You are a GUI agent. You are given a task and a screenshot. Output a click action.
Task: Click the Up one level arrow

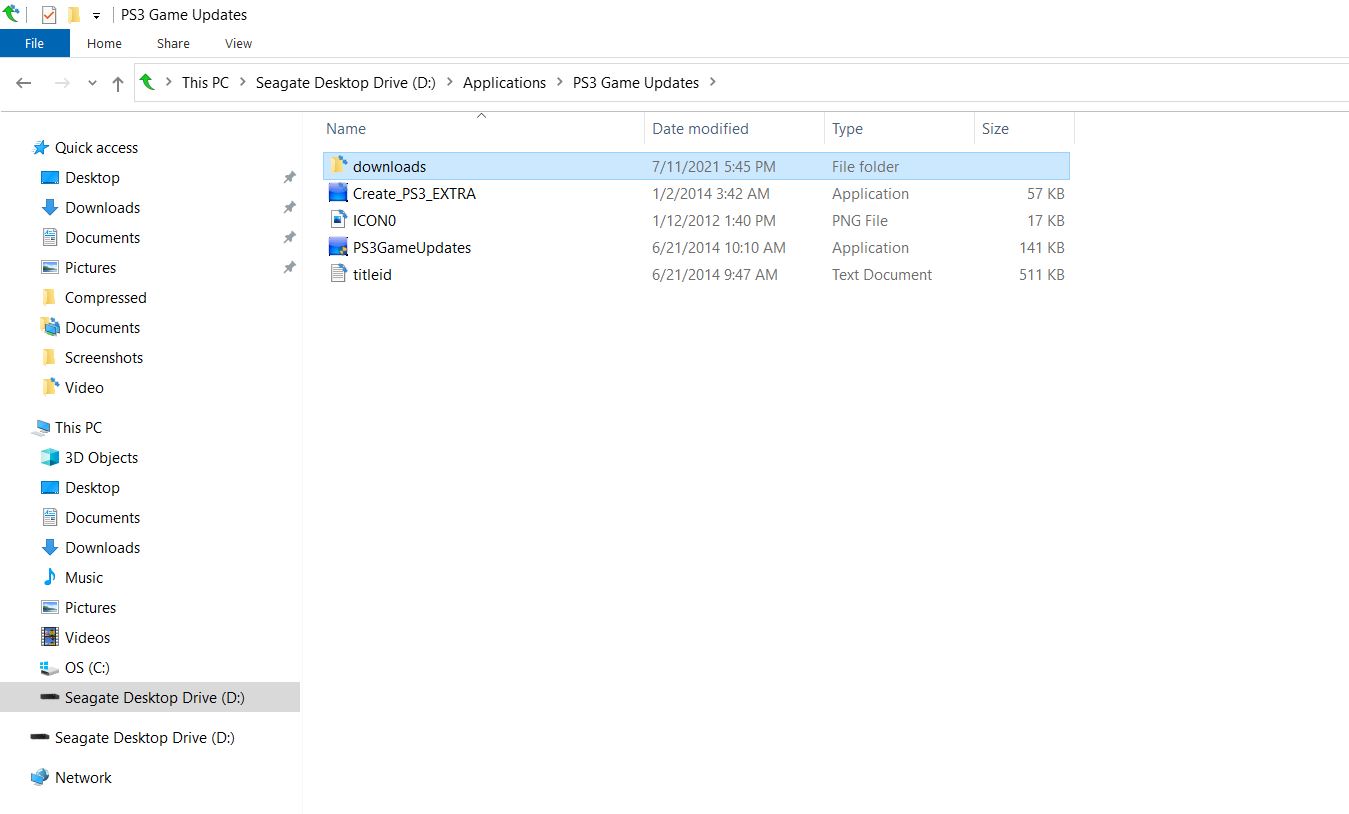pyautogui.click(x=118, y=83)
